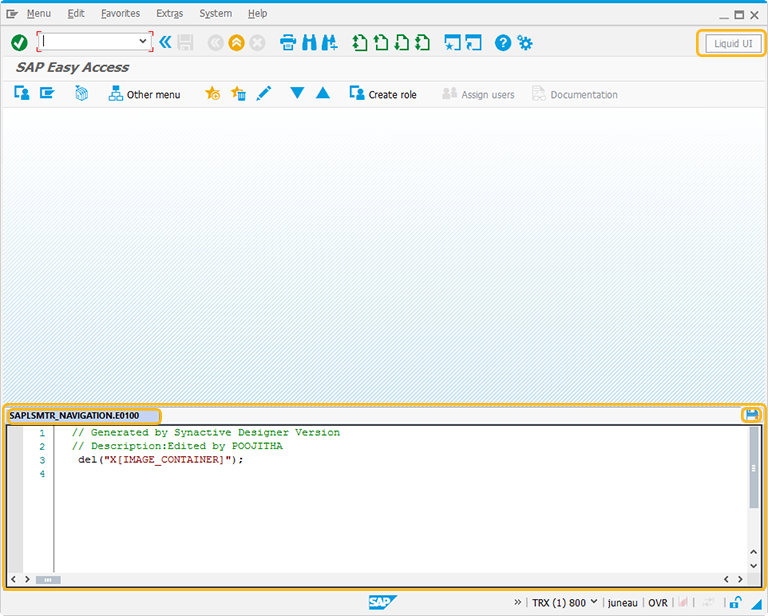Open Customize Local Layout gear icon
Image resolution: width=768 pixels, height=616 pixels.
[525, 43]
